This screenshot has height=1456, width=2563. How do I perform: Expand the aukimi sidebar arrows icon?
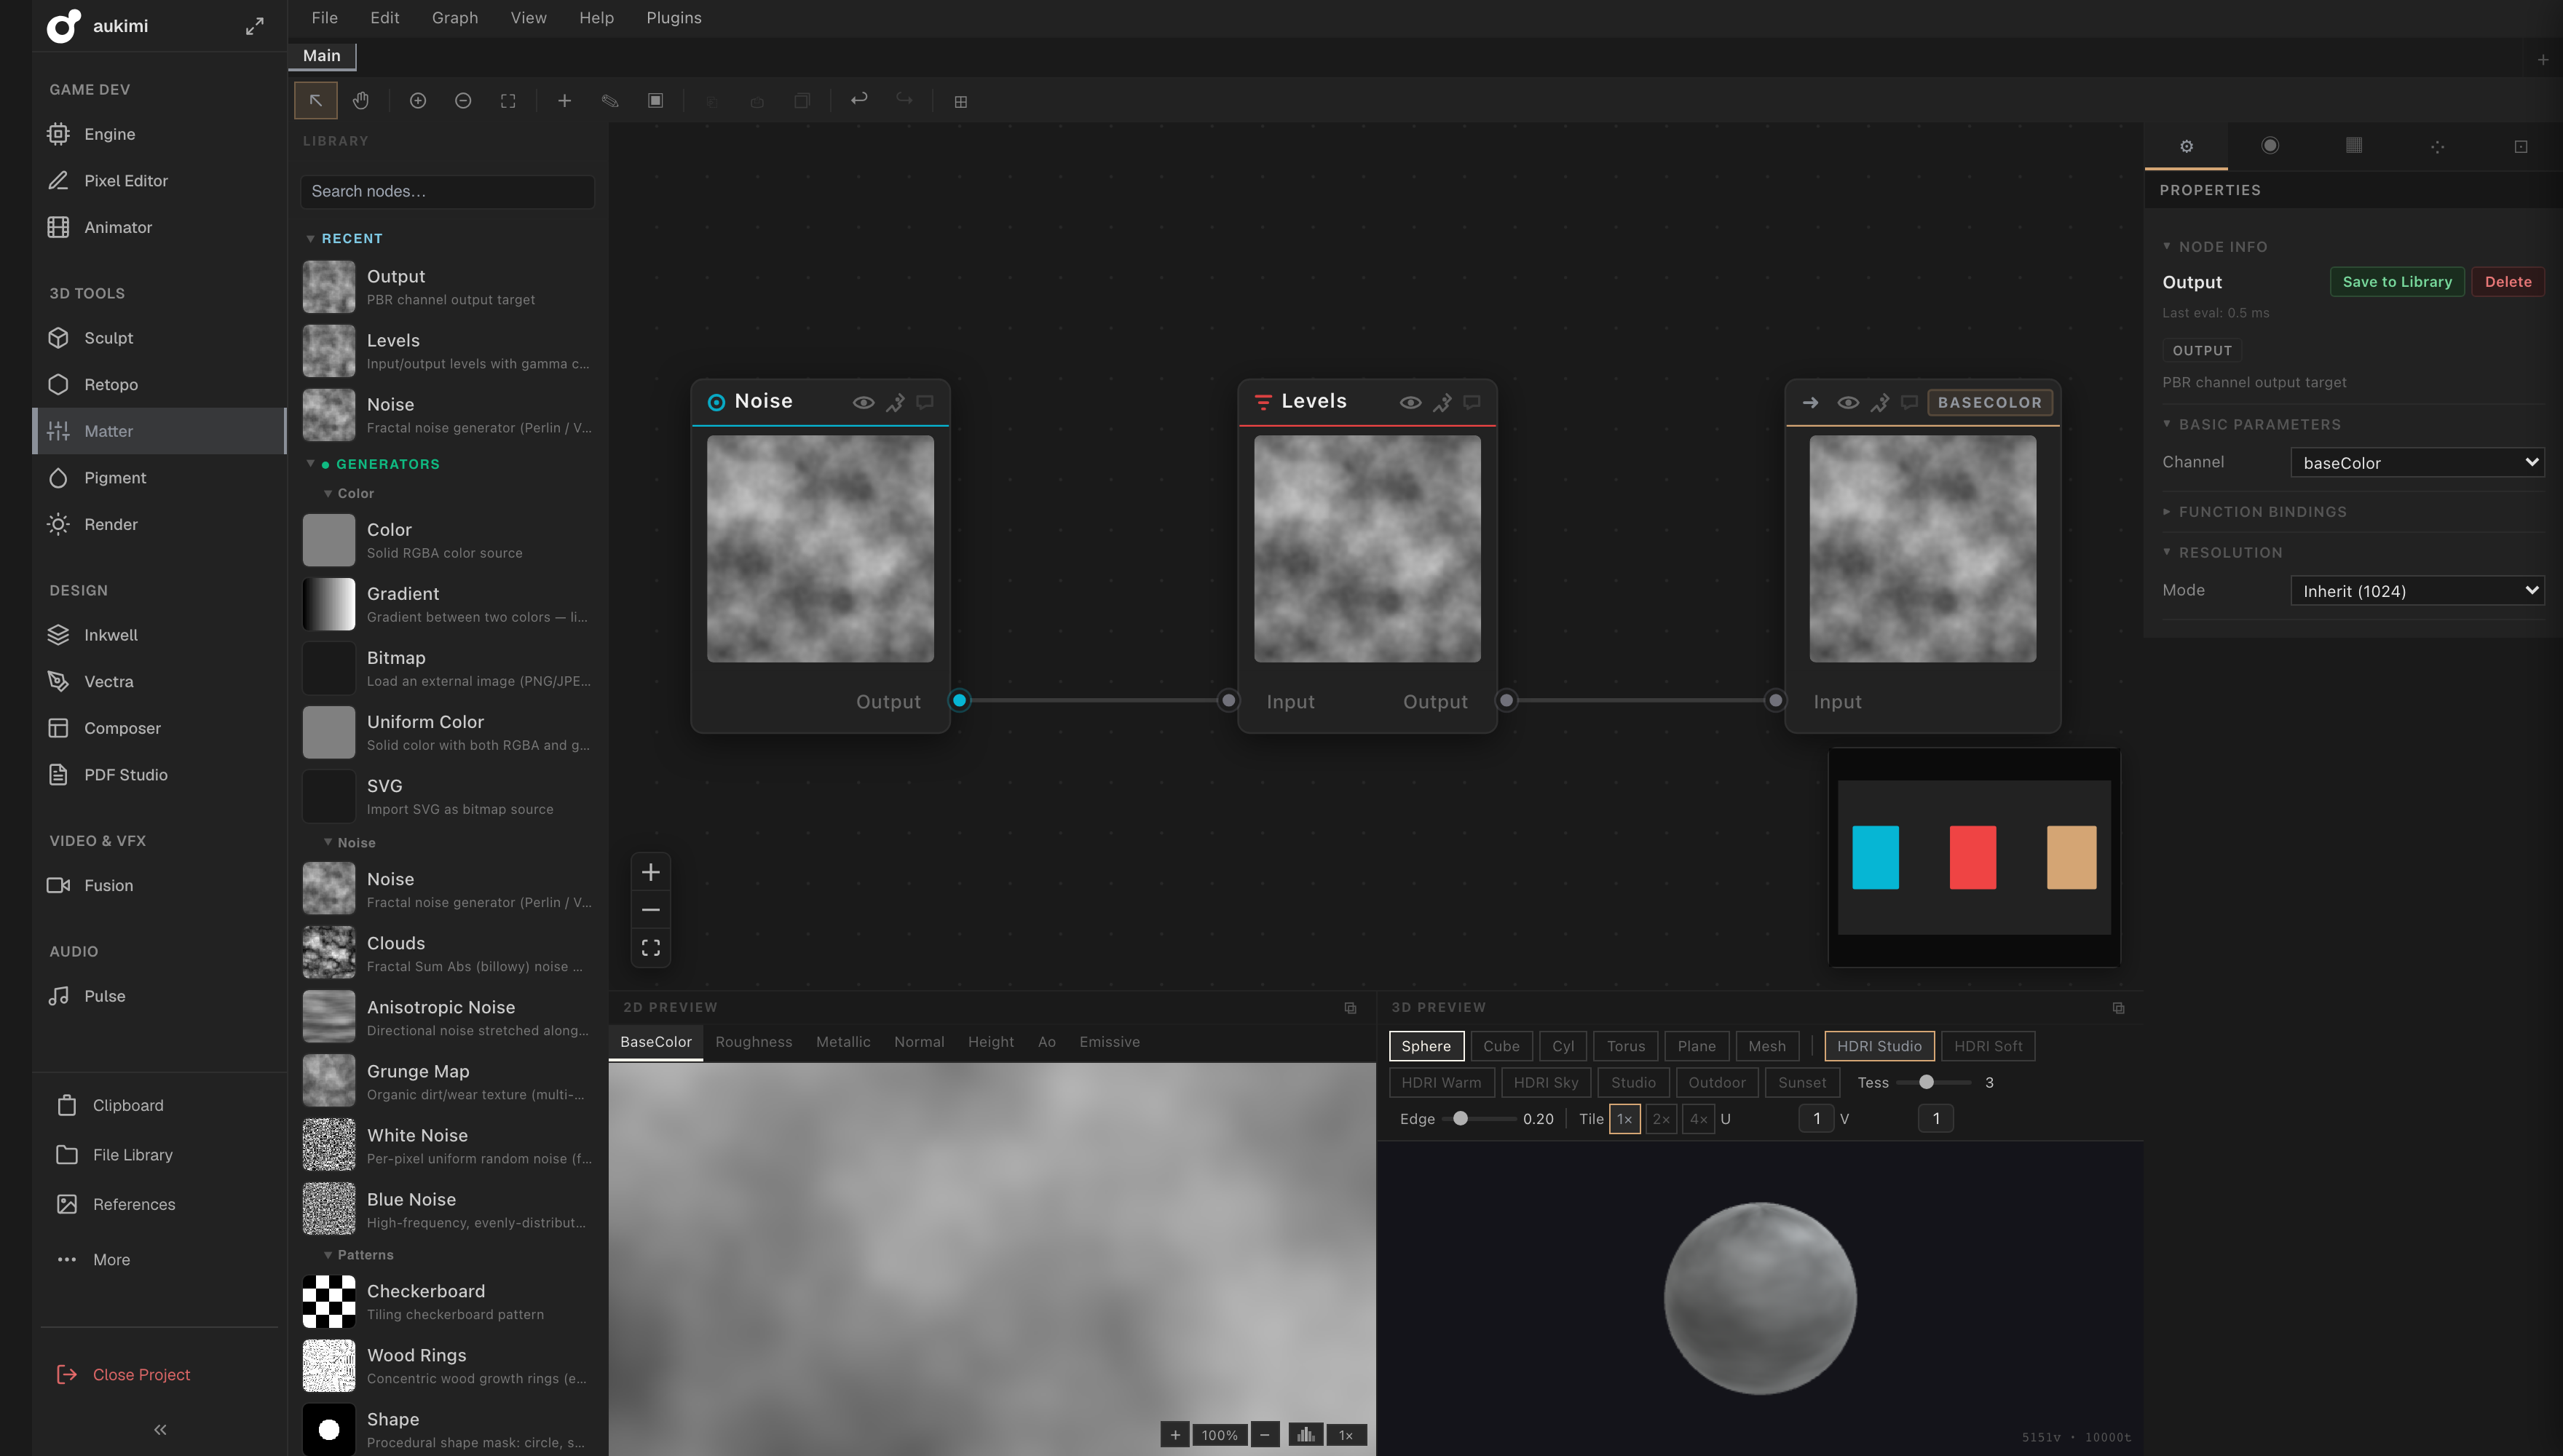click(255, 26)
